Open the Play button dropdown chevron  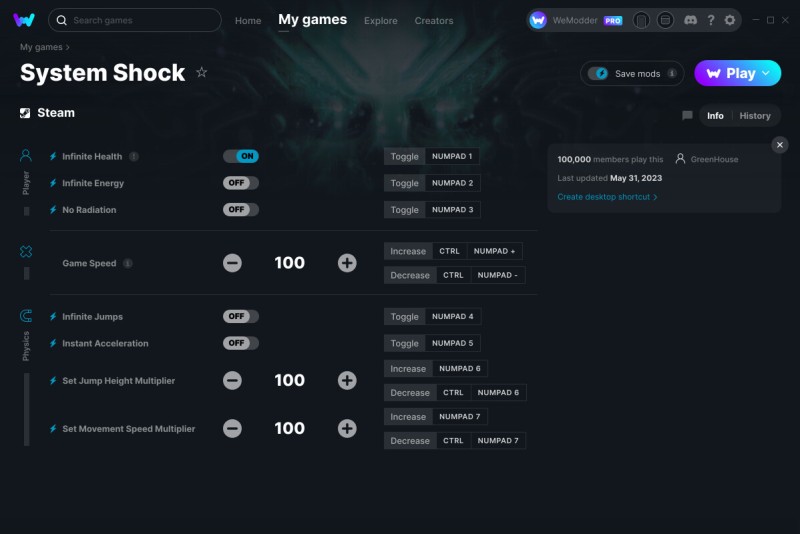pos(766,73)
